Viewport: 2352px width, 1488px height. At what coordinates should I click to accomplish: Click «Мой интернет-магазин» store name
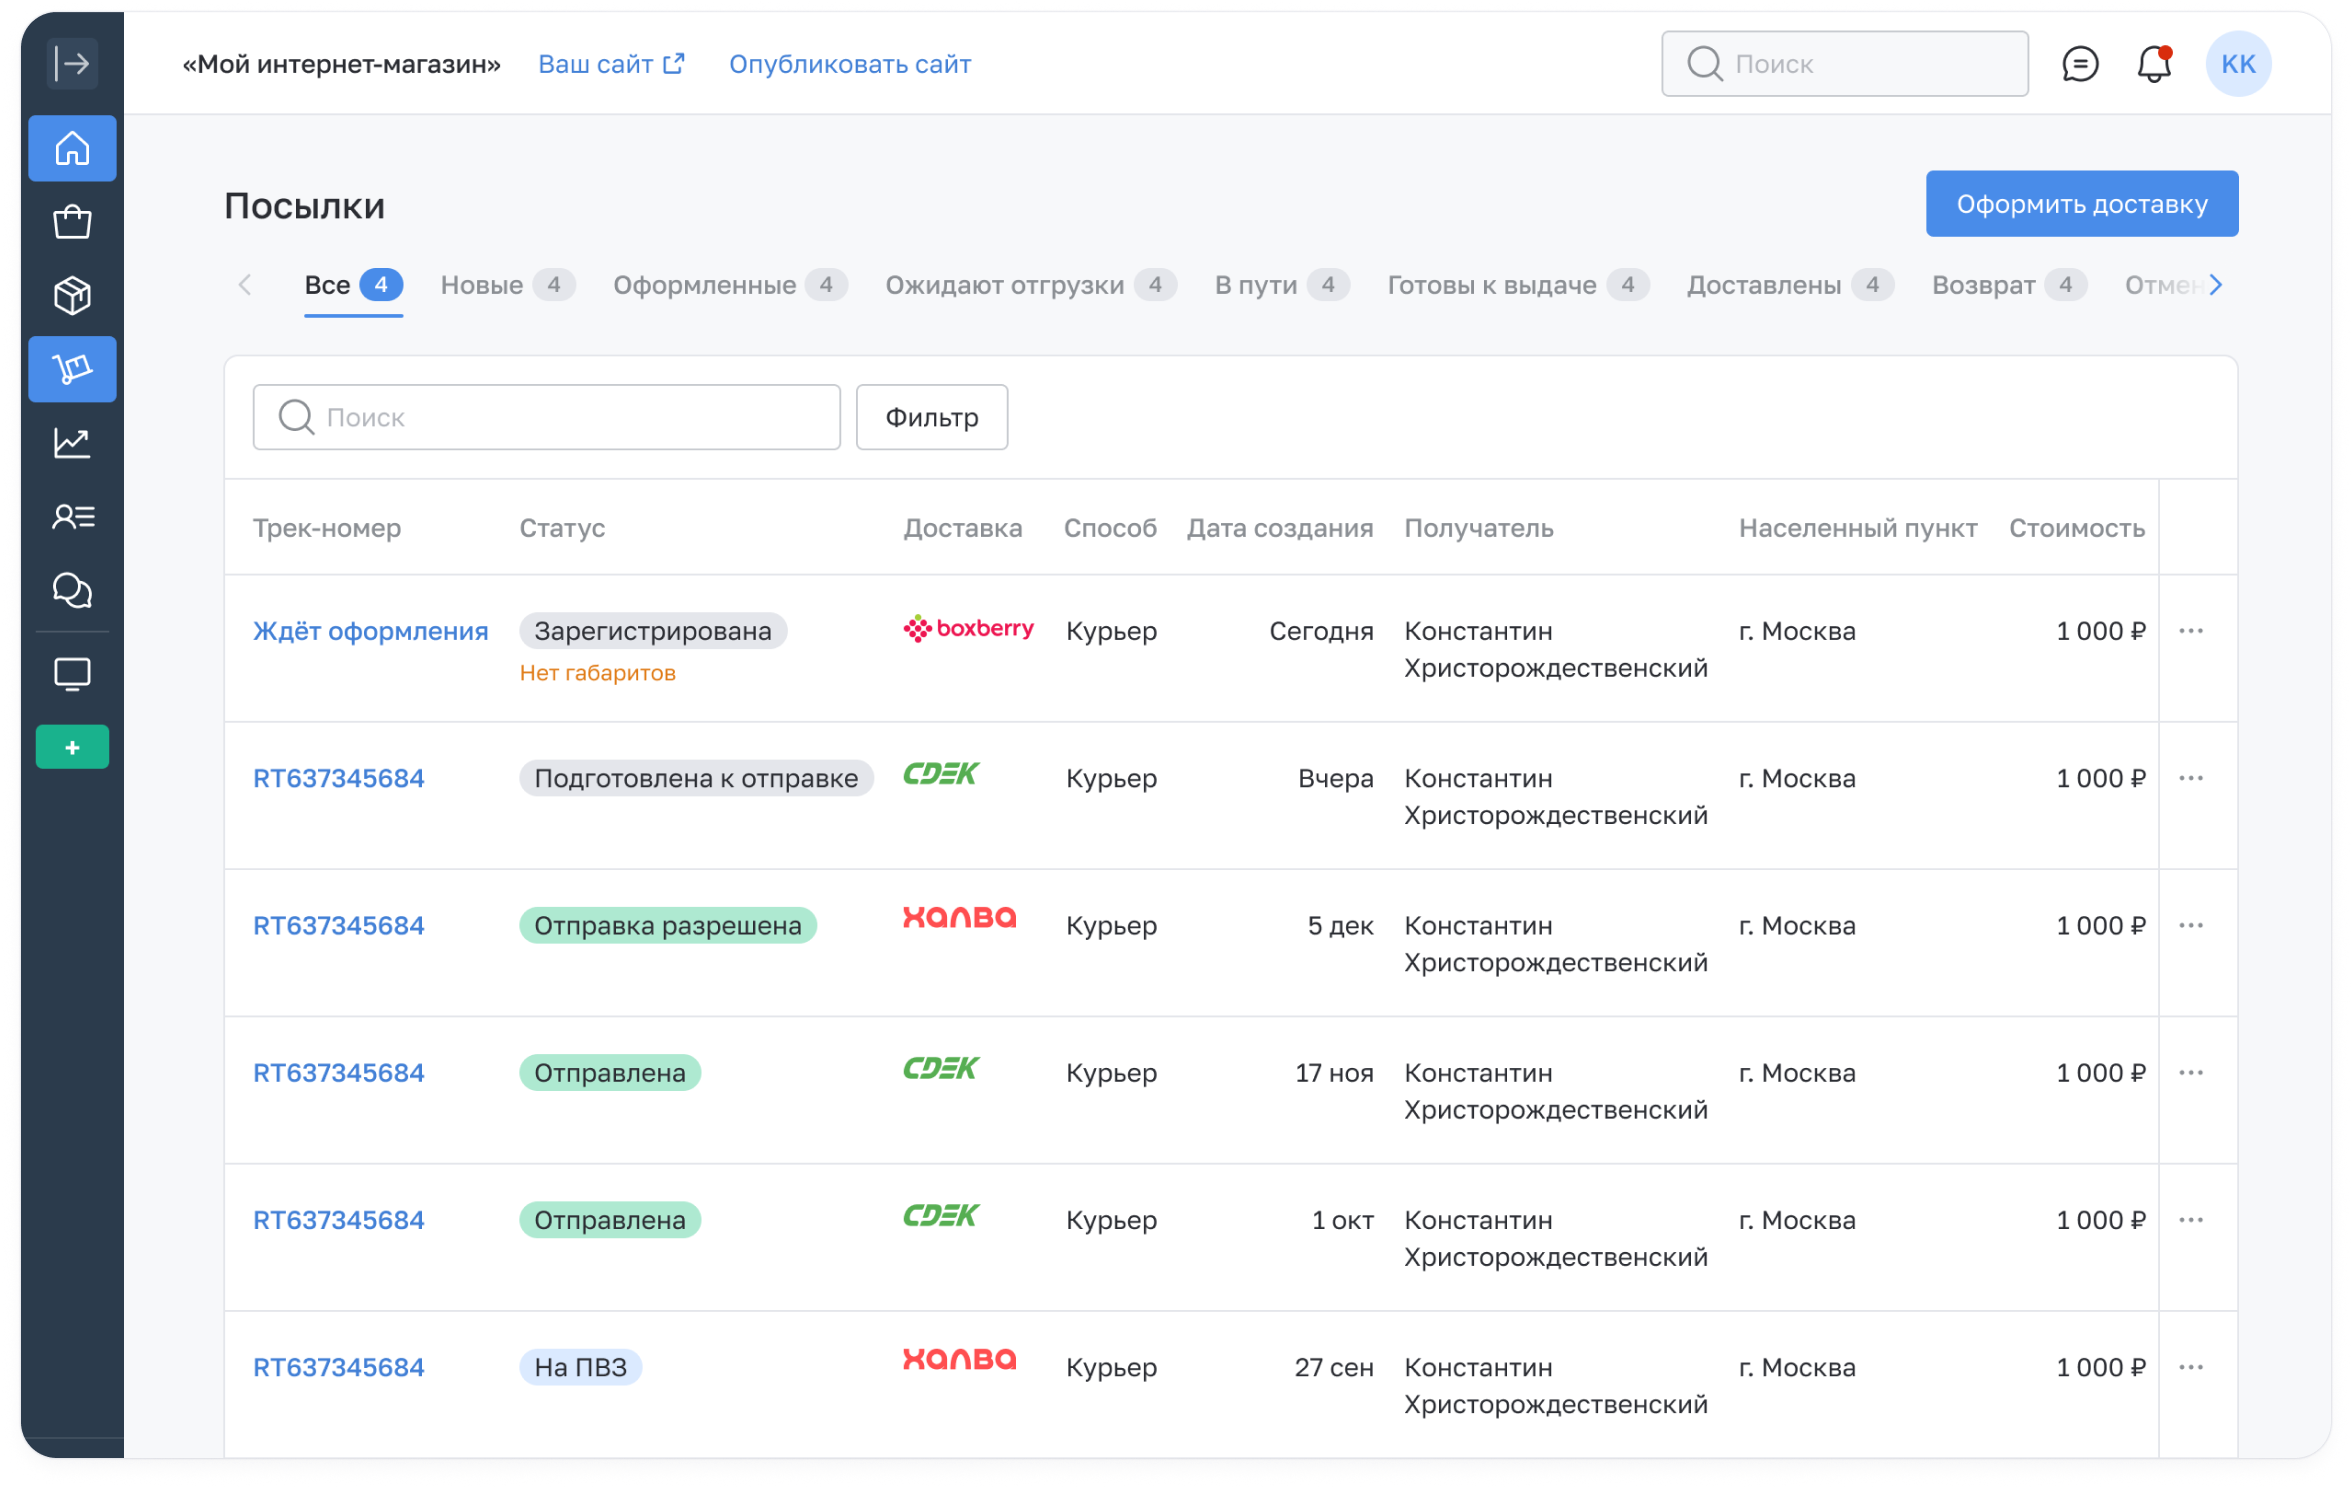[341, 64]
